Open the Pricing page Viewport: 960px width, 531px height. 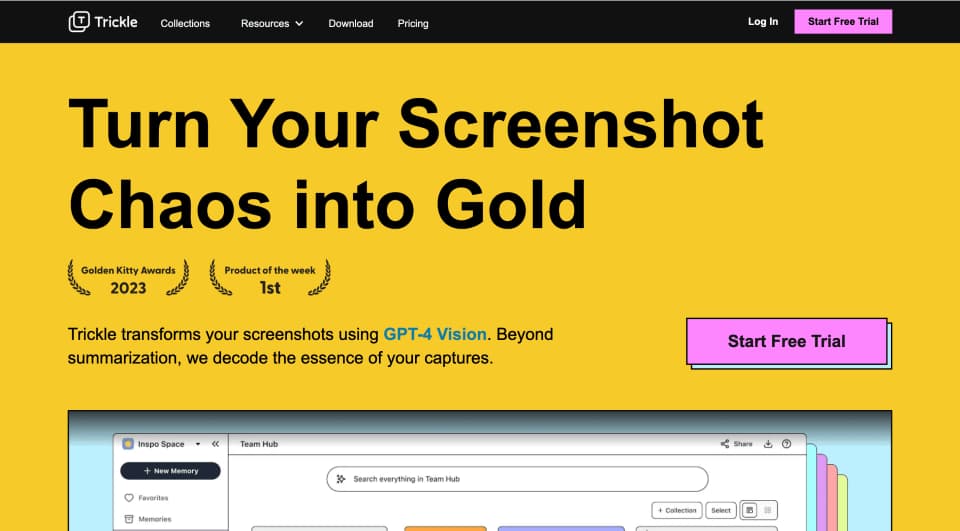tap(413, 23)
